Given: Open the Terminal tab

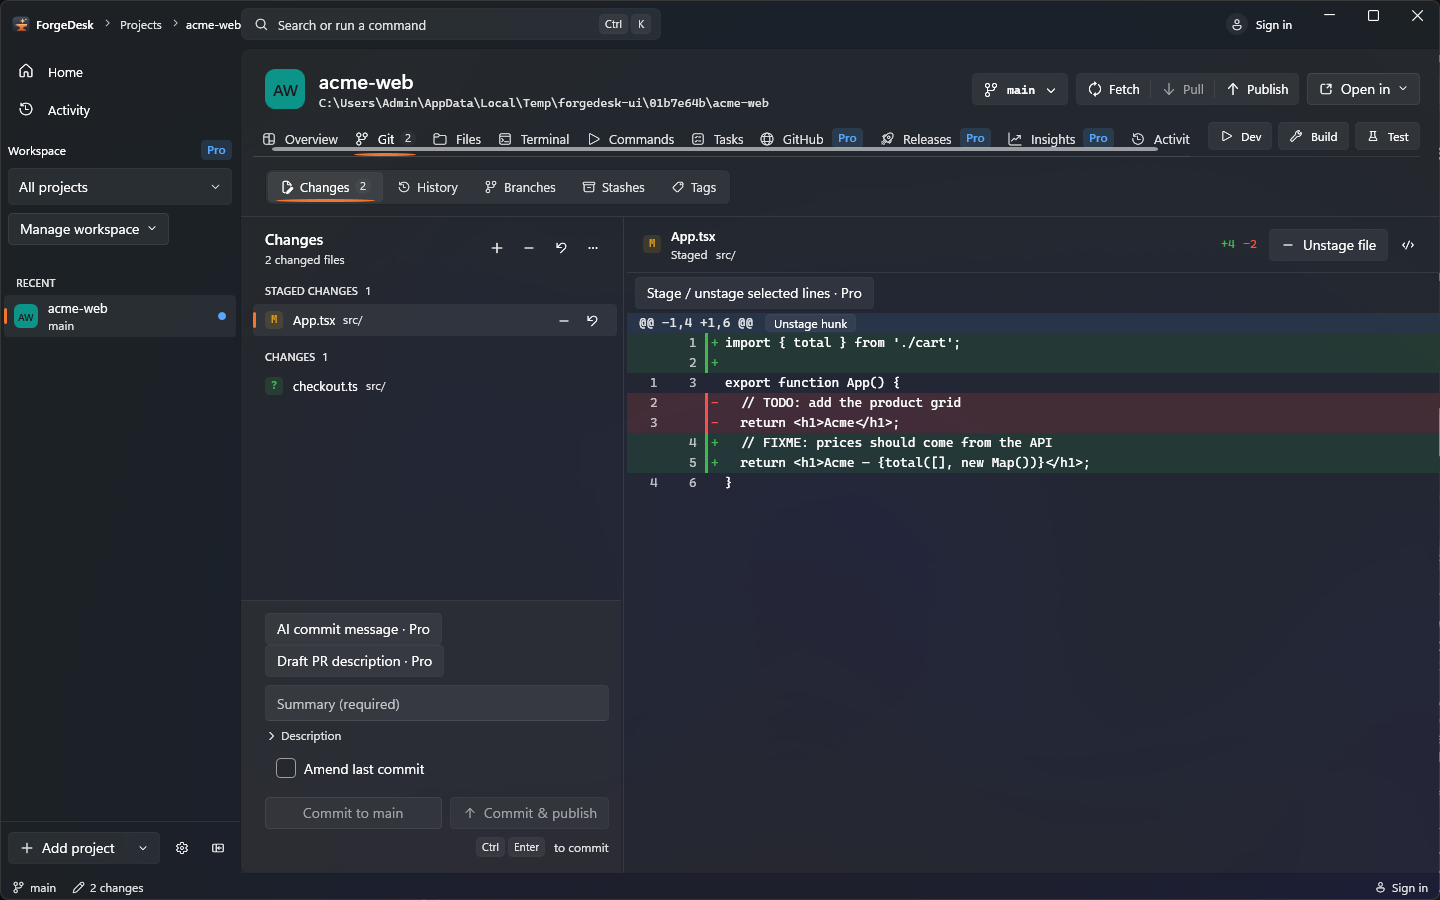Looking at the screenshot, I should (534, 139).
